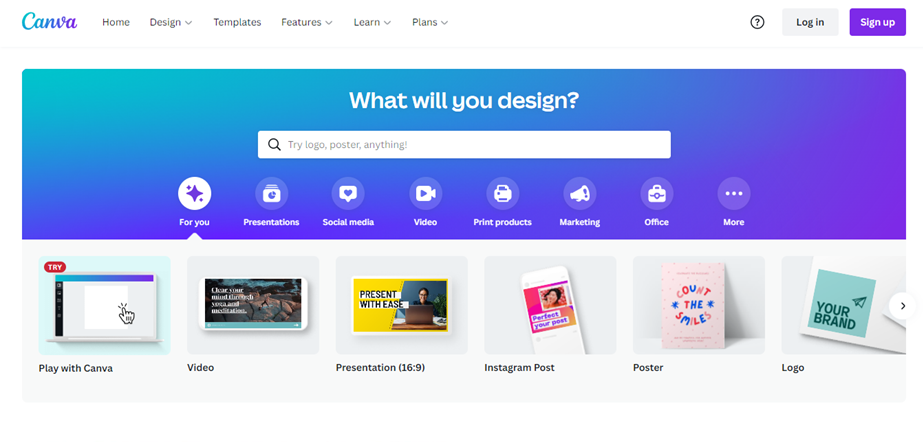This screenshot has height=442, width=923.
Task: Open the help question mark icon
Action: pos(757,22)
